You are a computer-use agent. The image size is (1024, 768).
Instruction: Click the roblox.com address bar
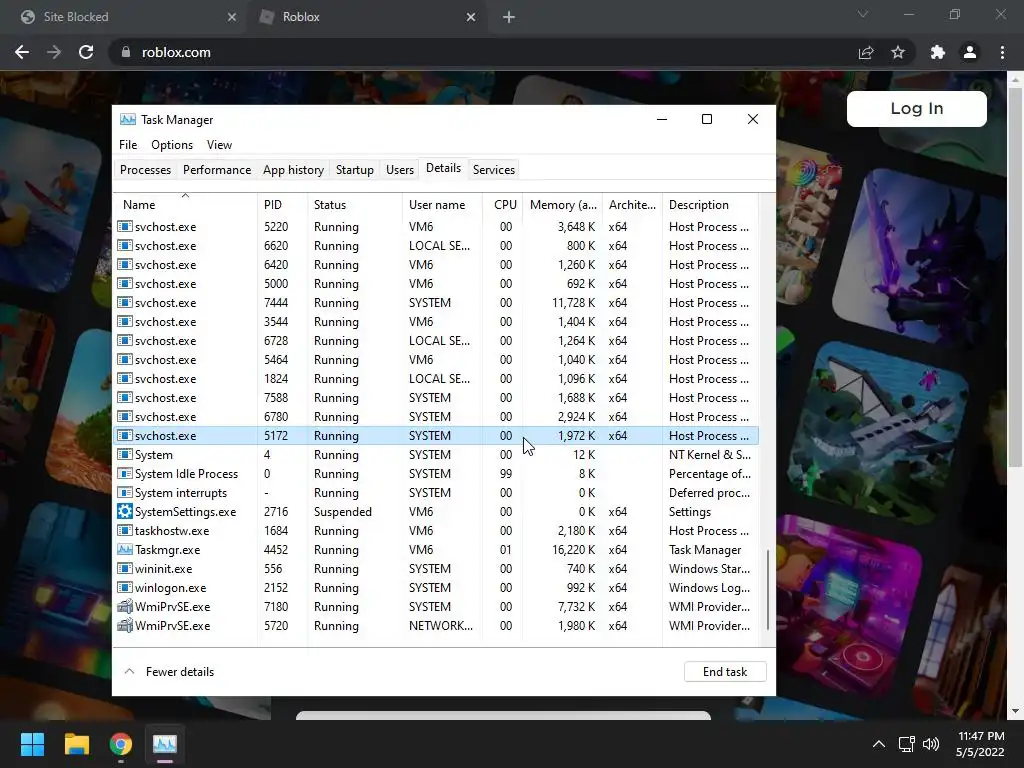pyautogui.click(x=483, y=52)
